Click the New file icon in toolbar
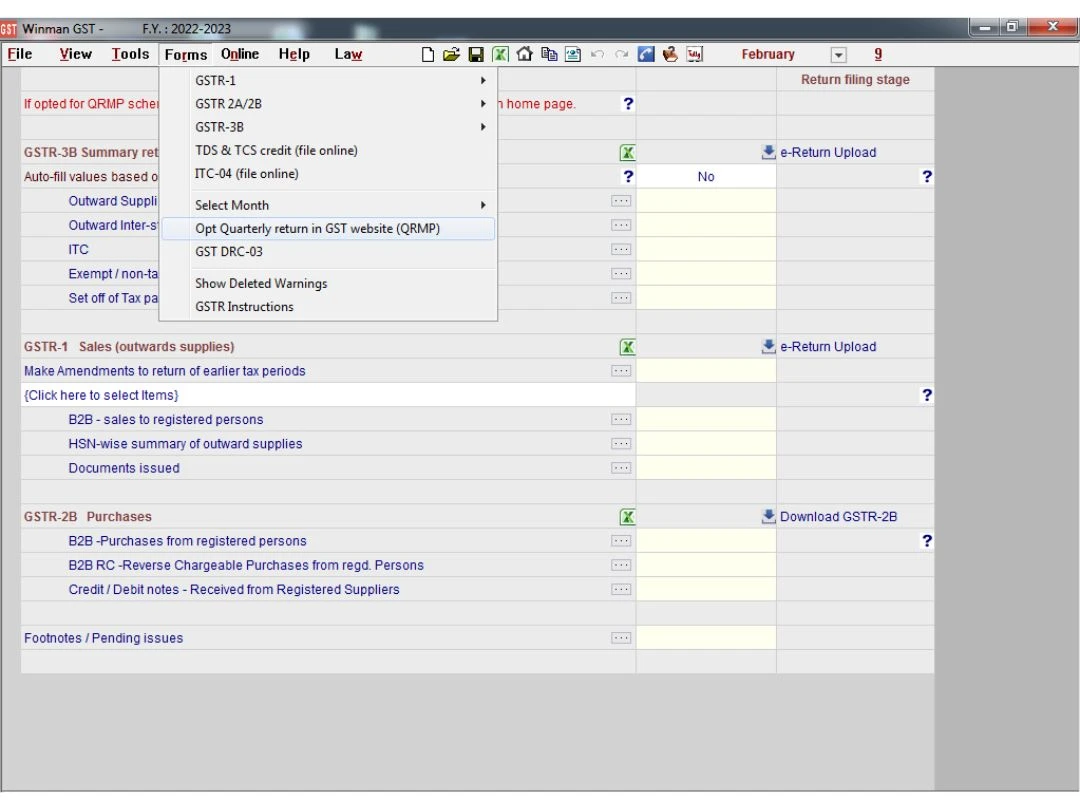 (x=428, y=55)
